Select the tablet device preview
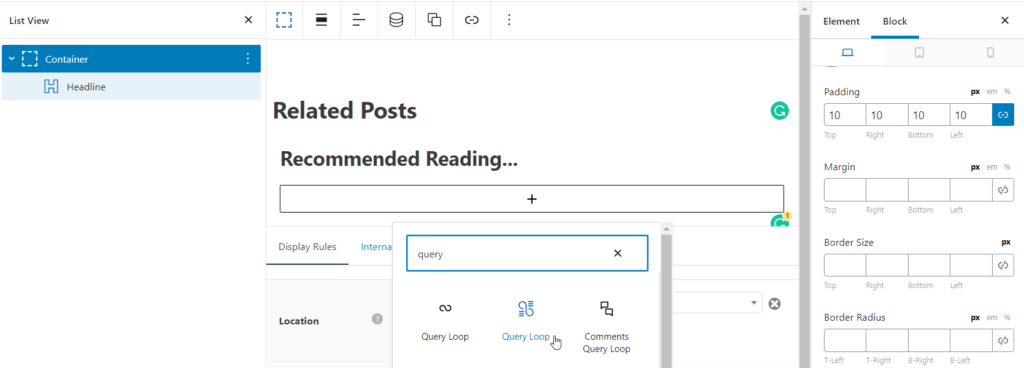Viewport: 1024px width, 368px height. pyautogui.click(x=919, y=53)
